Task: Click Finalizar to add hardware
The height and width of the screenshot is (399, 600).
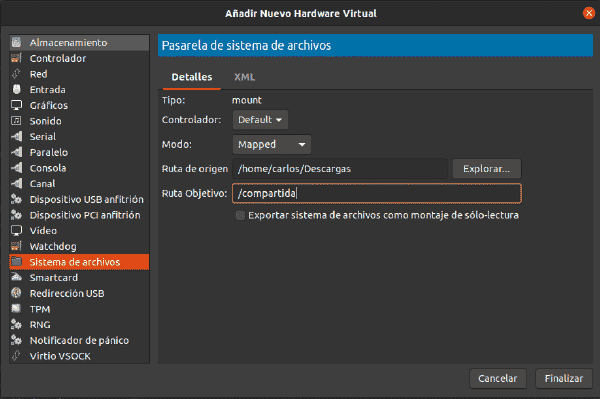Action: pos(564,378)
